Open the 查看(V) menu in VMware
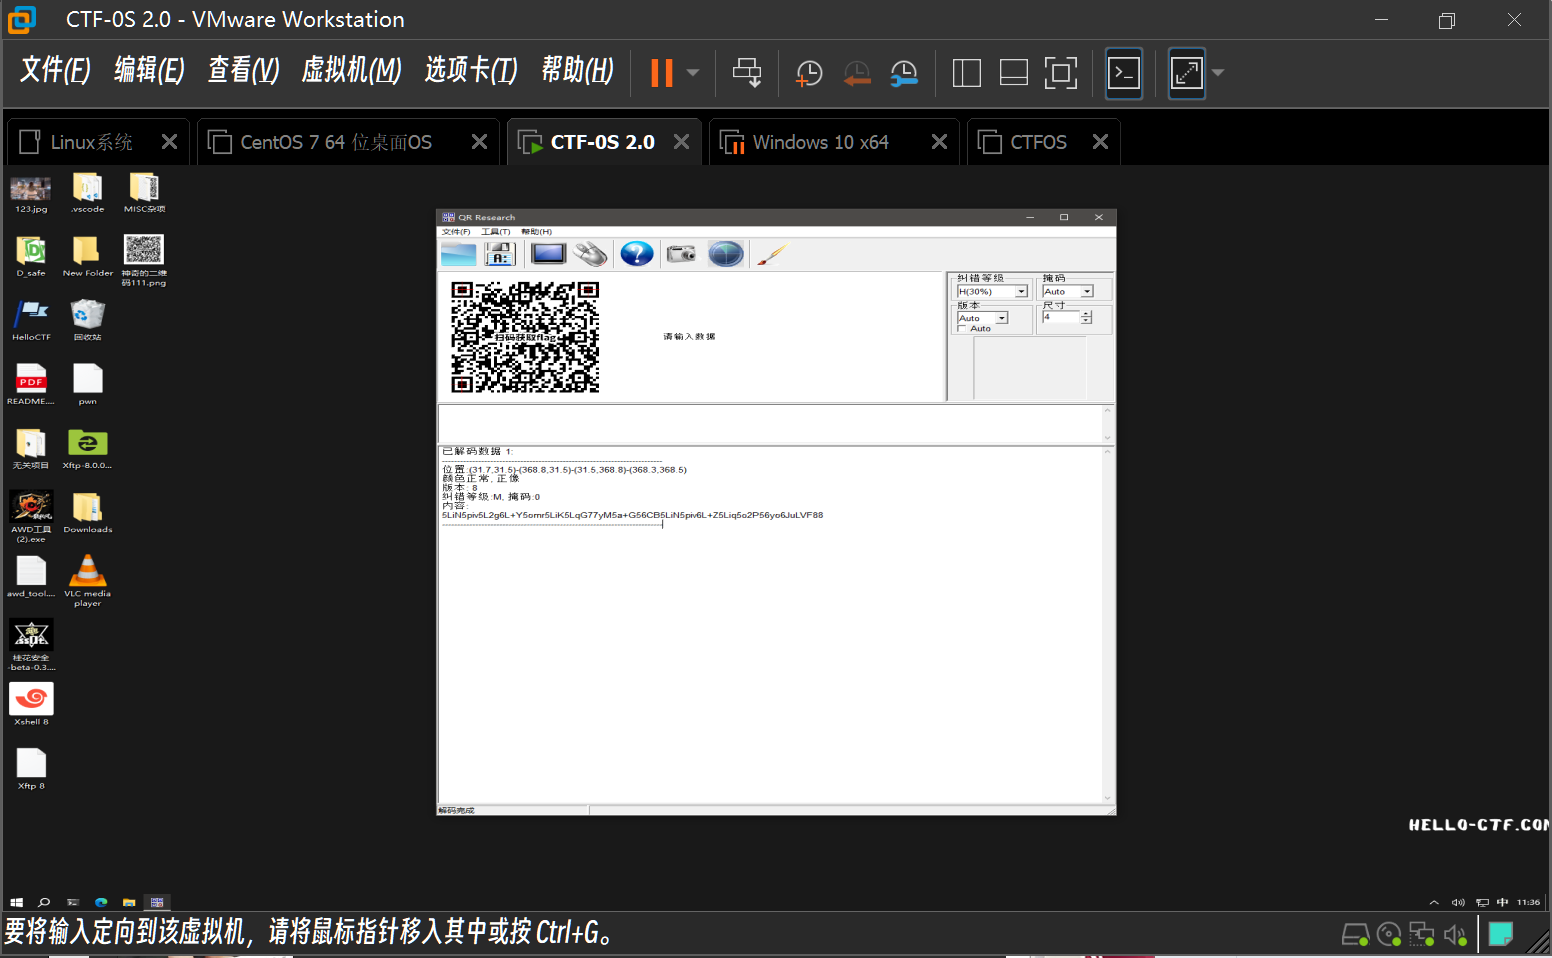 (243, 70)
